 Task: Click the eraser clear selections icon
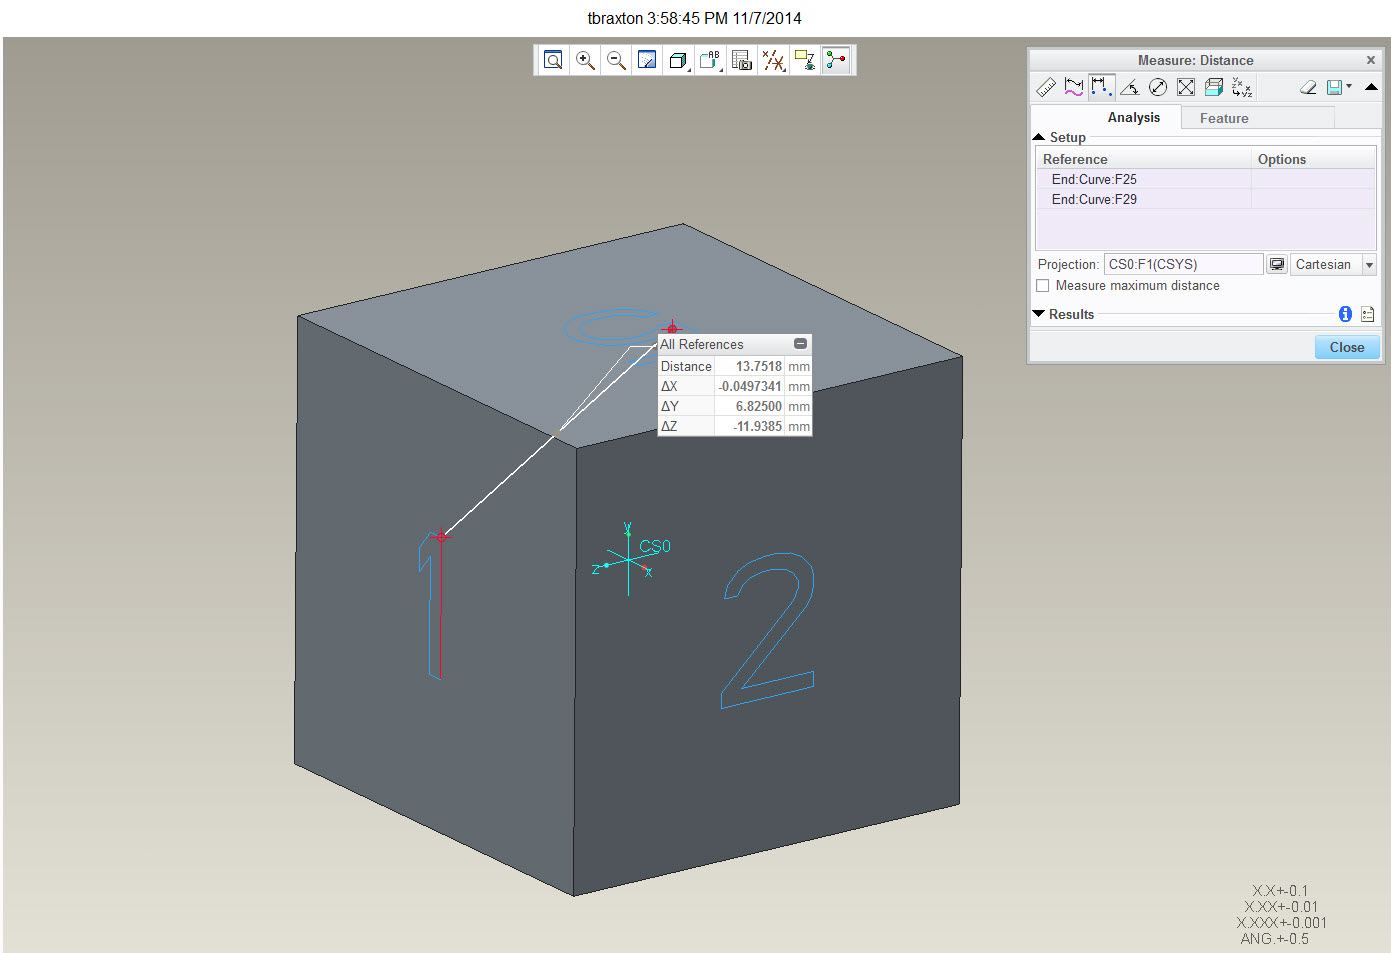1307,87
